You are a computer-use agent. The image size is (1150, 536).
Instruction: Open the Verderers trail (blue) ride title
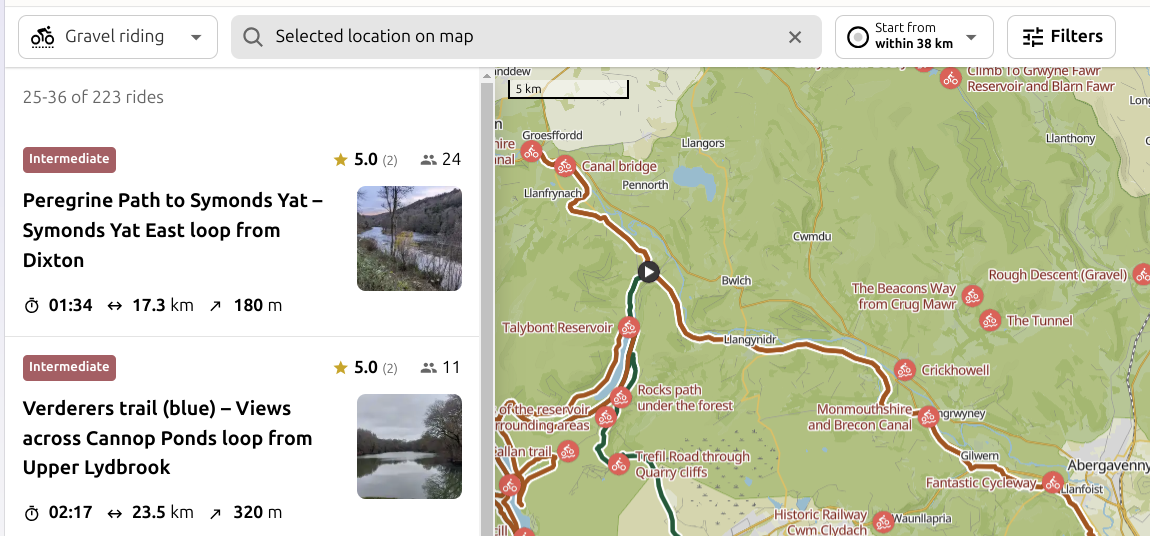tap(167, 438)
